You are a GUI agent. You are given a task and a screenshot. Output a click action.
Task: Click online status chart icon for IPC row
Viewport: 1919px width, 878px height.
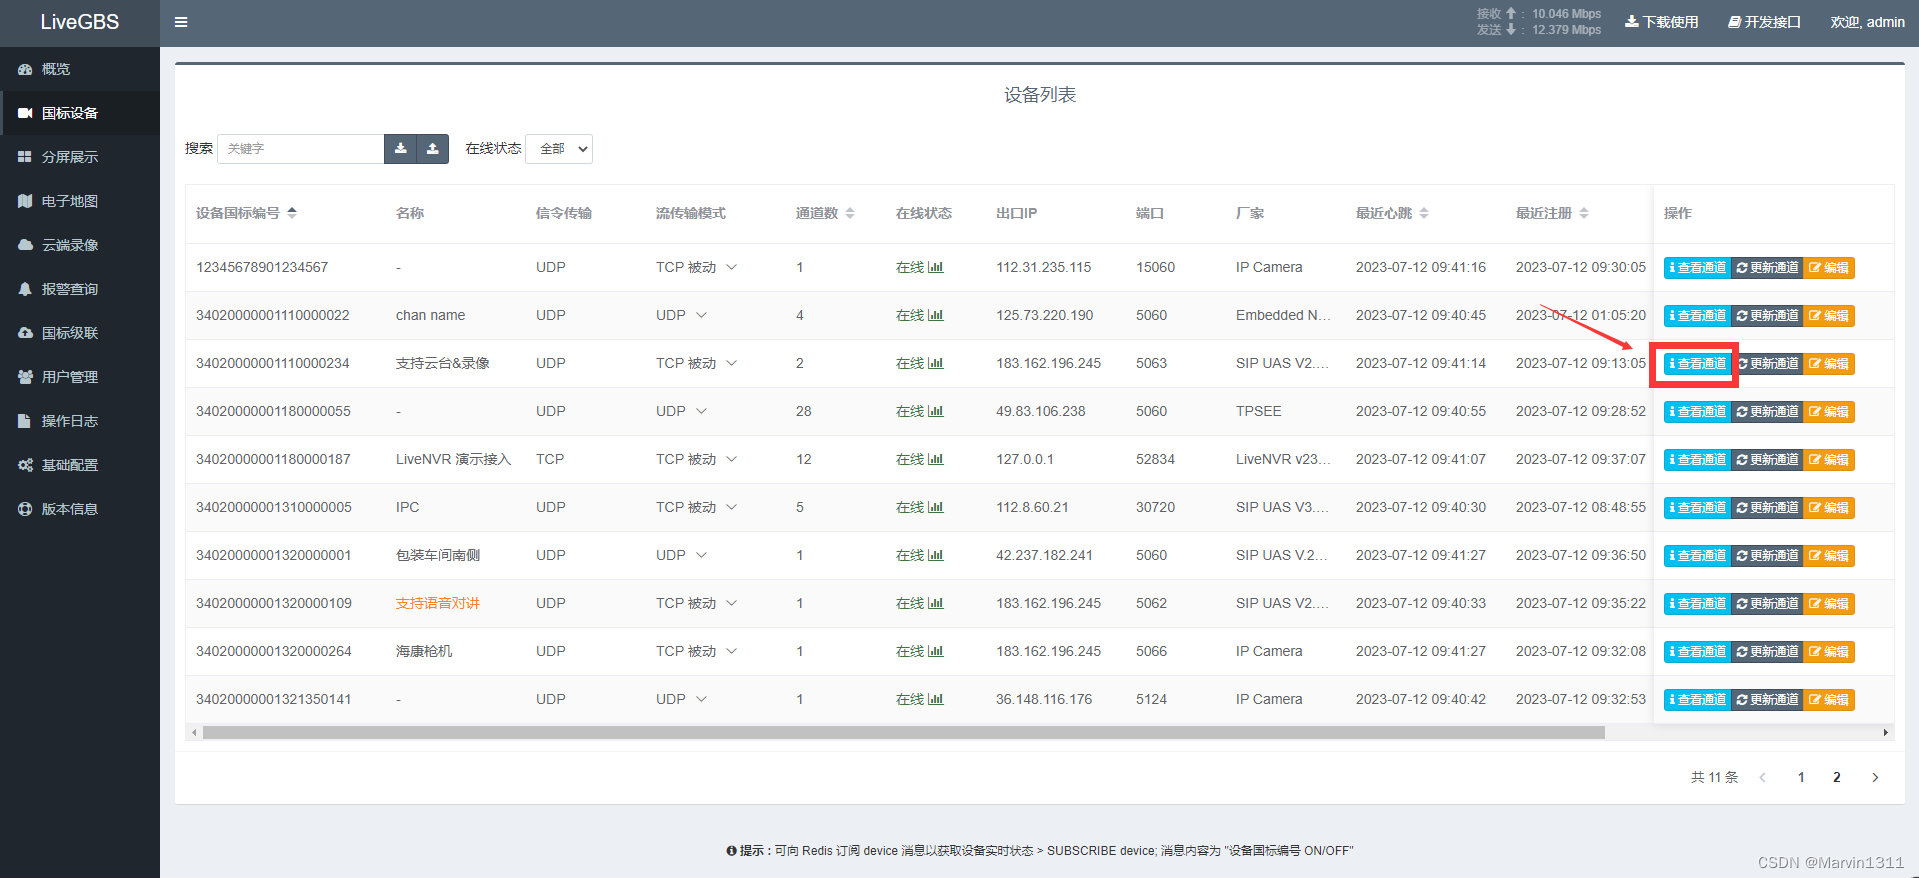pyautogui.click(x=936, y=507)
